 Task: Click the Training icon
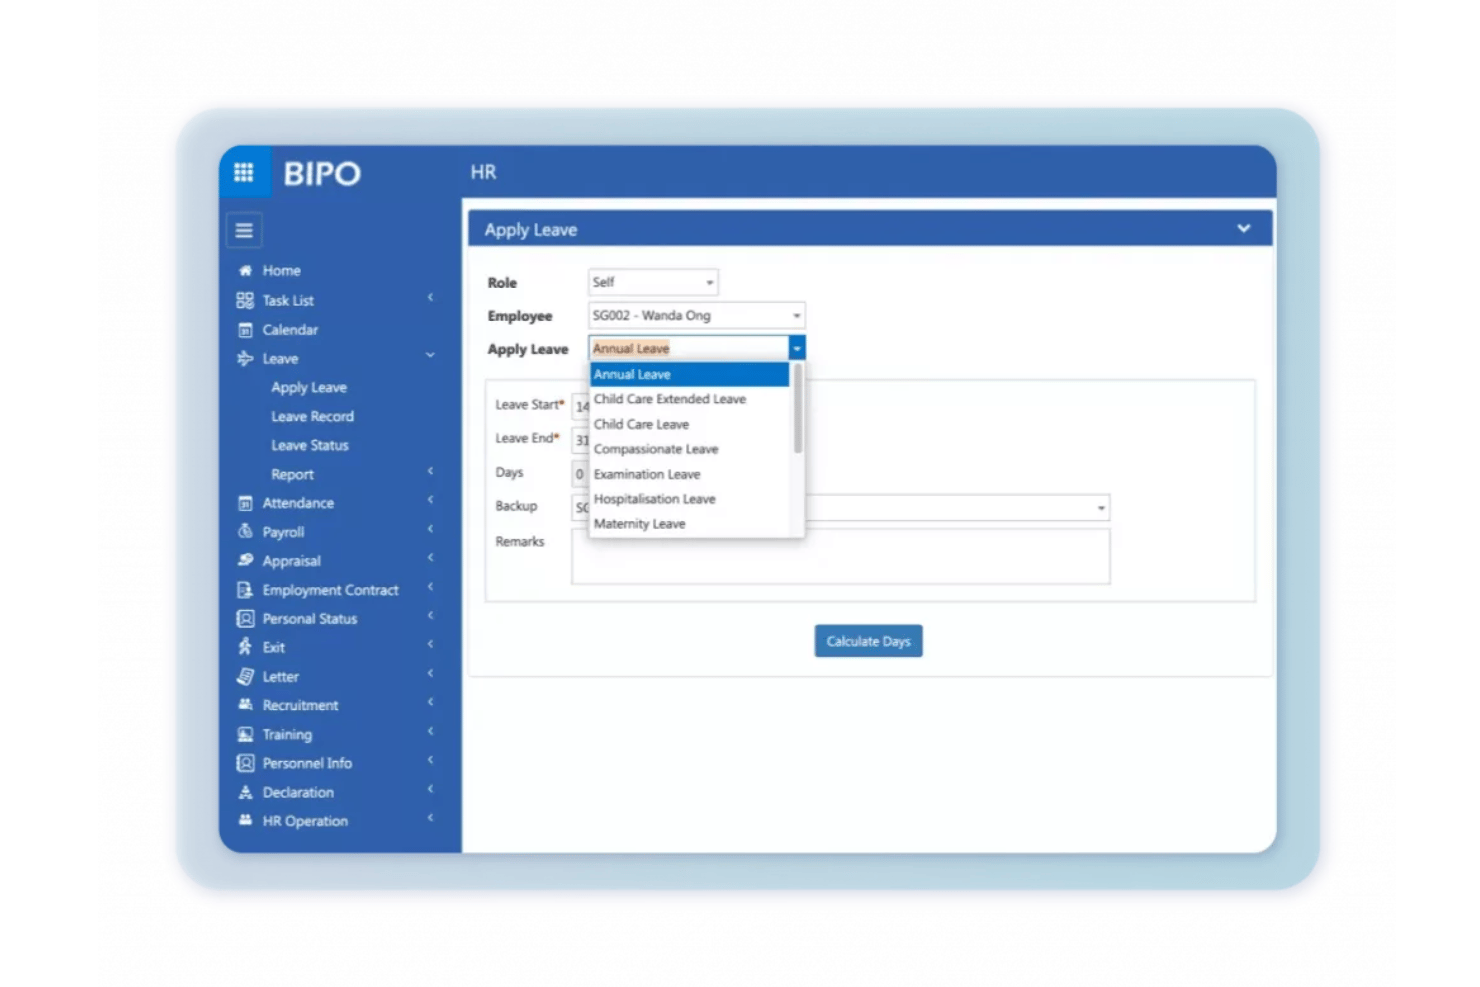coord(245,734)
